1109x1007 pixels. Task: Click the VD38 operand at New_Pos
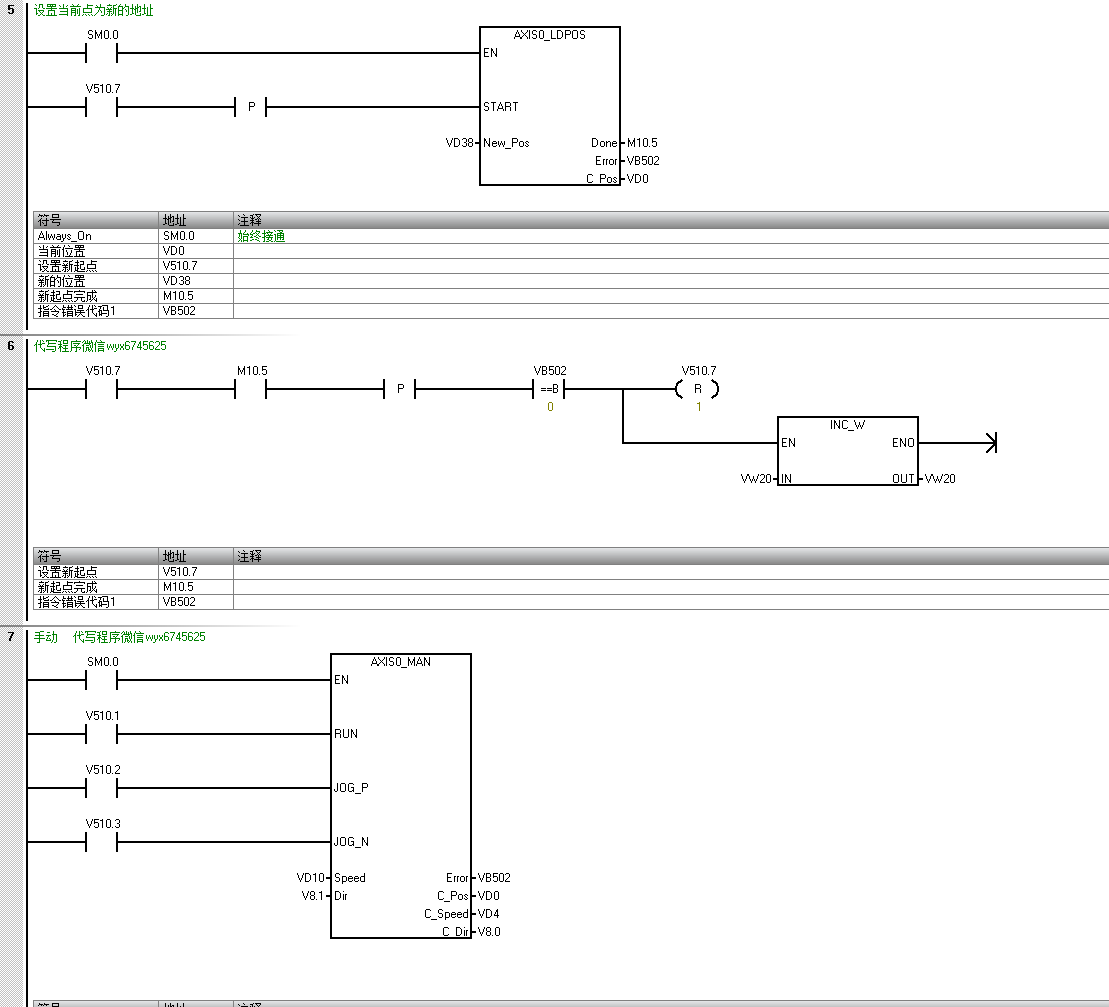pos(459,143)
